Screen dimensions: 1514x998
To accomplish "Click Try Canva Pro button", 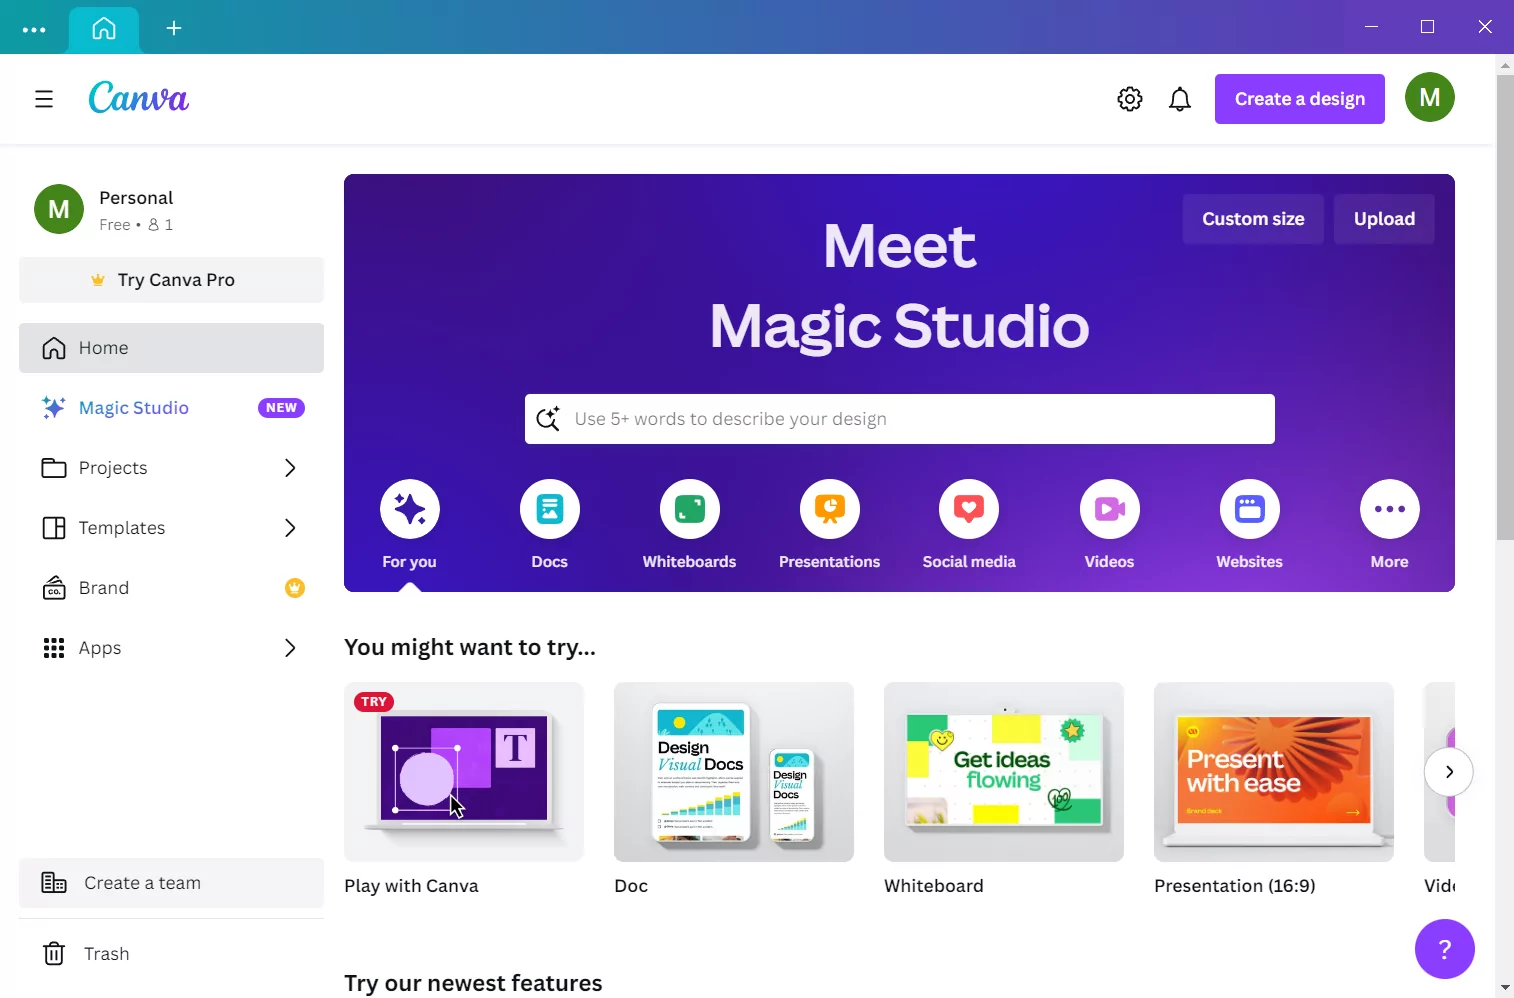I will tap(171, 280).
